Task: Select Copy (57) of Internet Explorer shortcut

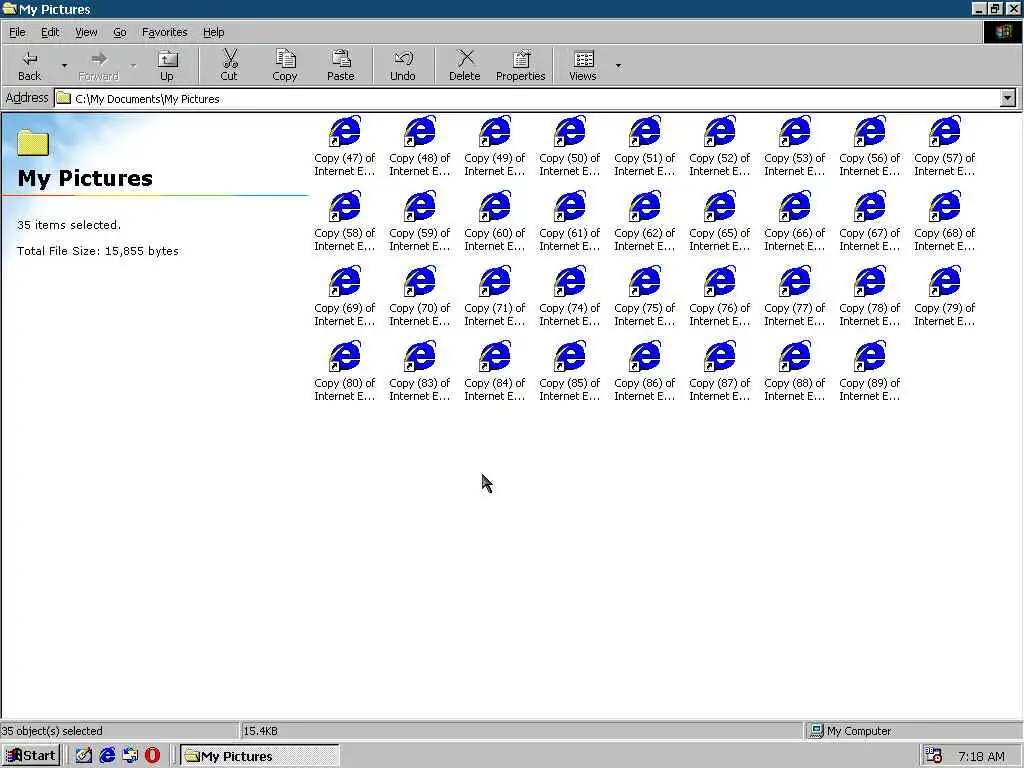Action: [x=945, y=146]
